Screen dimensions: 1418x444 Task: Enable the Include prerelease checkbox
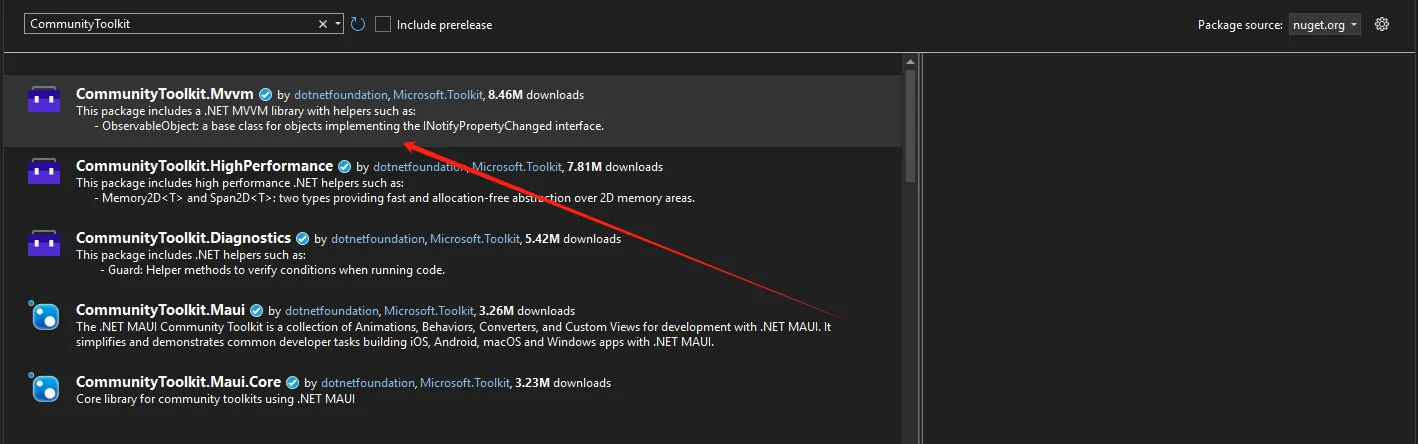(383, 24)
